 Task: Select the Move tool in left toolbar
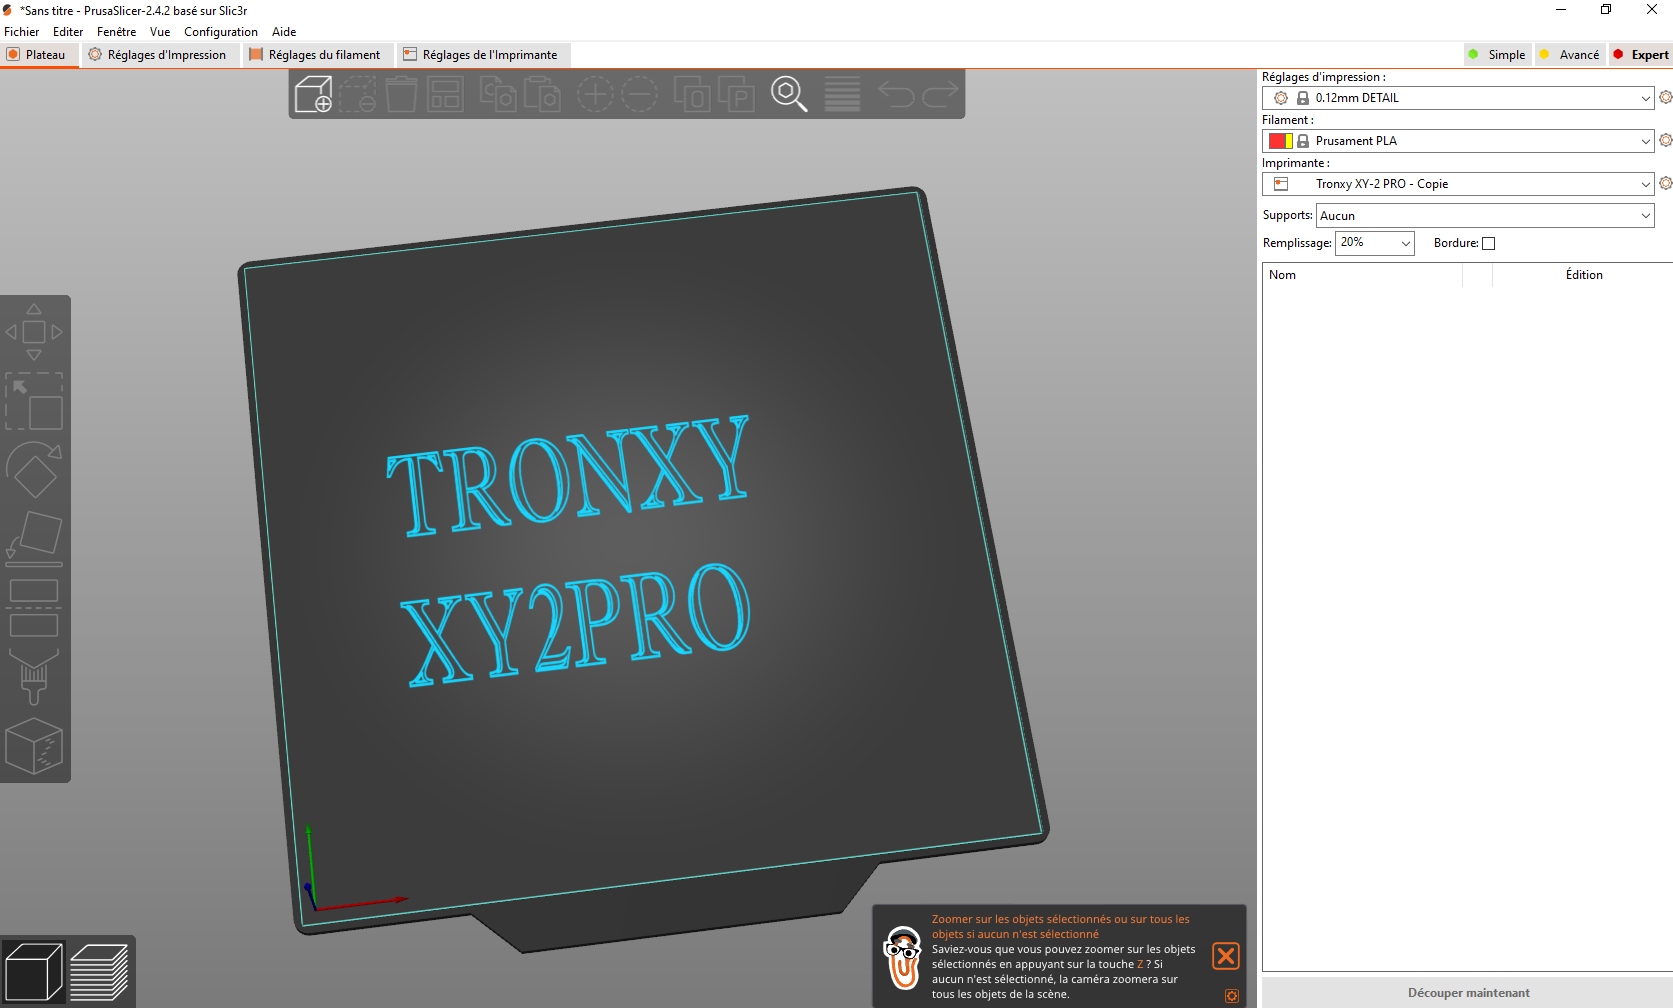tap(34, 332)
